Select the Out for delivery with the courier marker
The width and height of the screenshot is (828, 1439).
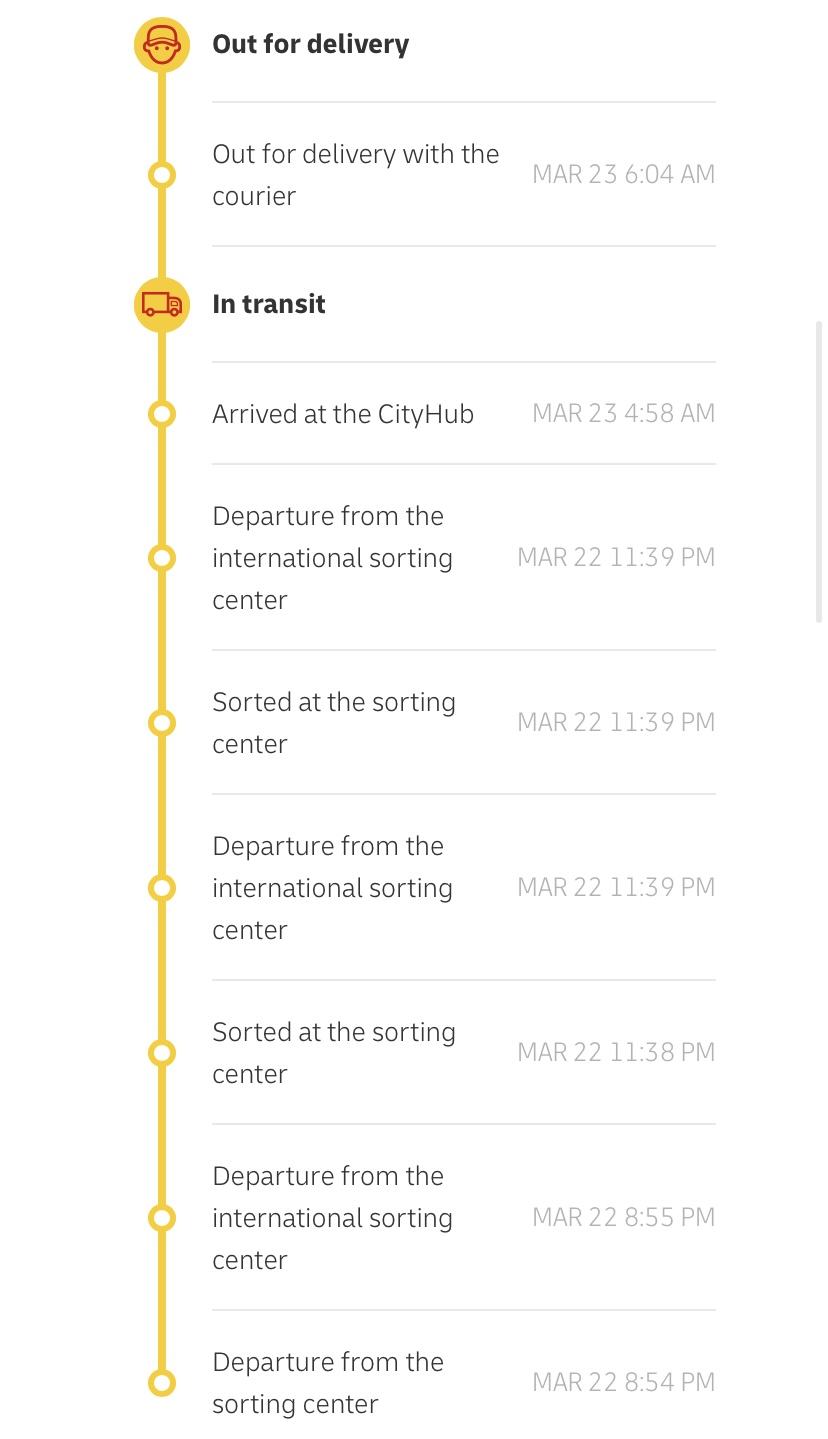(162, 175)
